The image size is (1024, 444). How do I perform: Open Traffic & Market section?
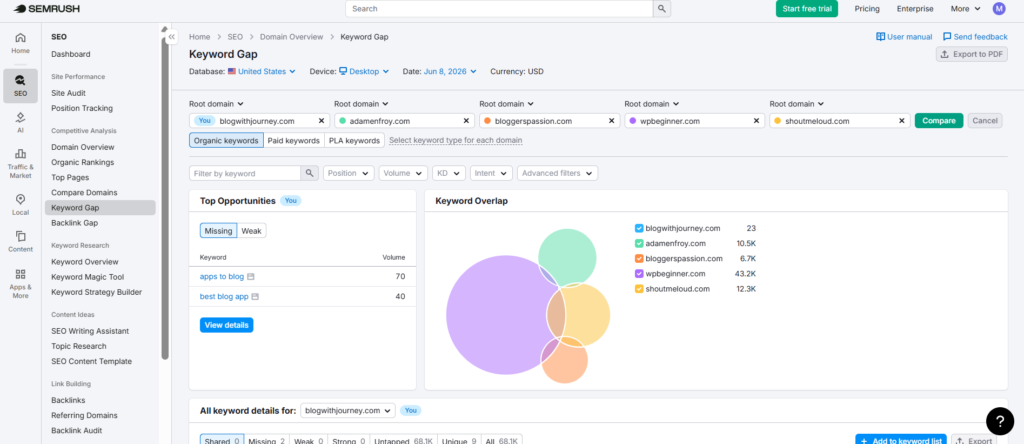pos(20,163)
